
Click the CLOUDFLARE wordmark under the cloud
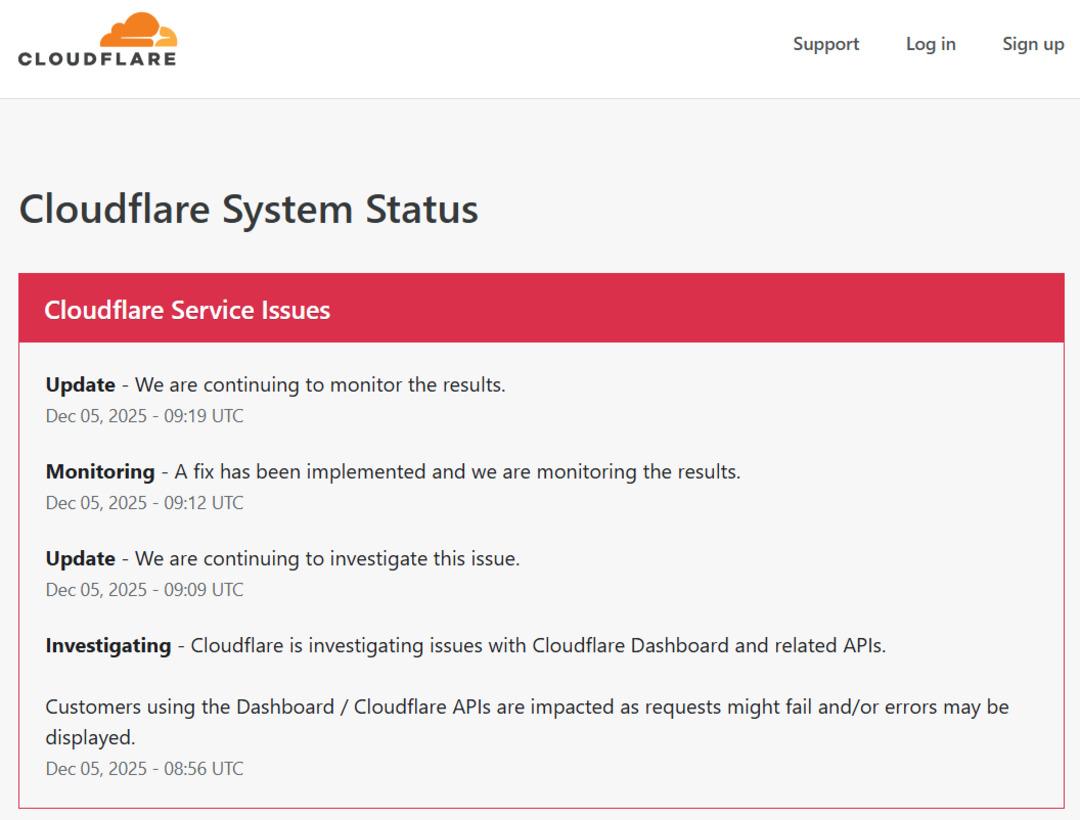click(97, 58)
